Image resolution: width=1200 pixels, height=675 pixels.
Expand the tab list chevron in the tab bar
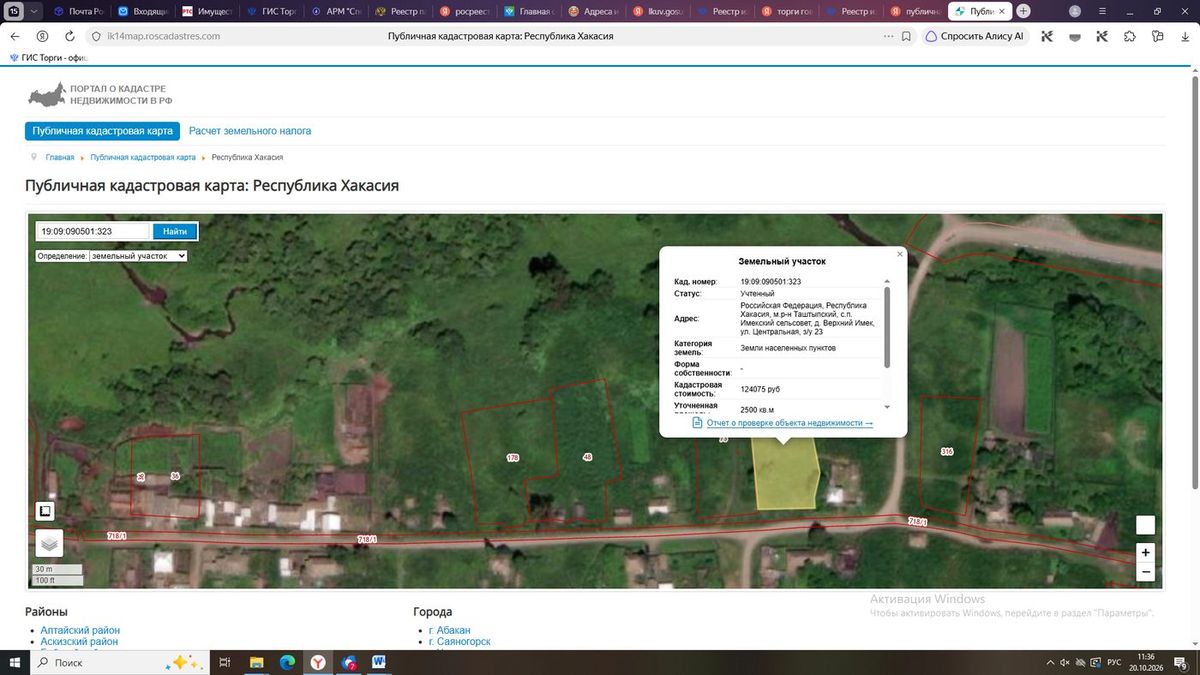(35, 11)
